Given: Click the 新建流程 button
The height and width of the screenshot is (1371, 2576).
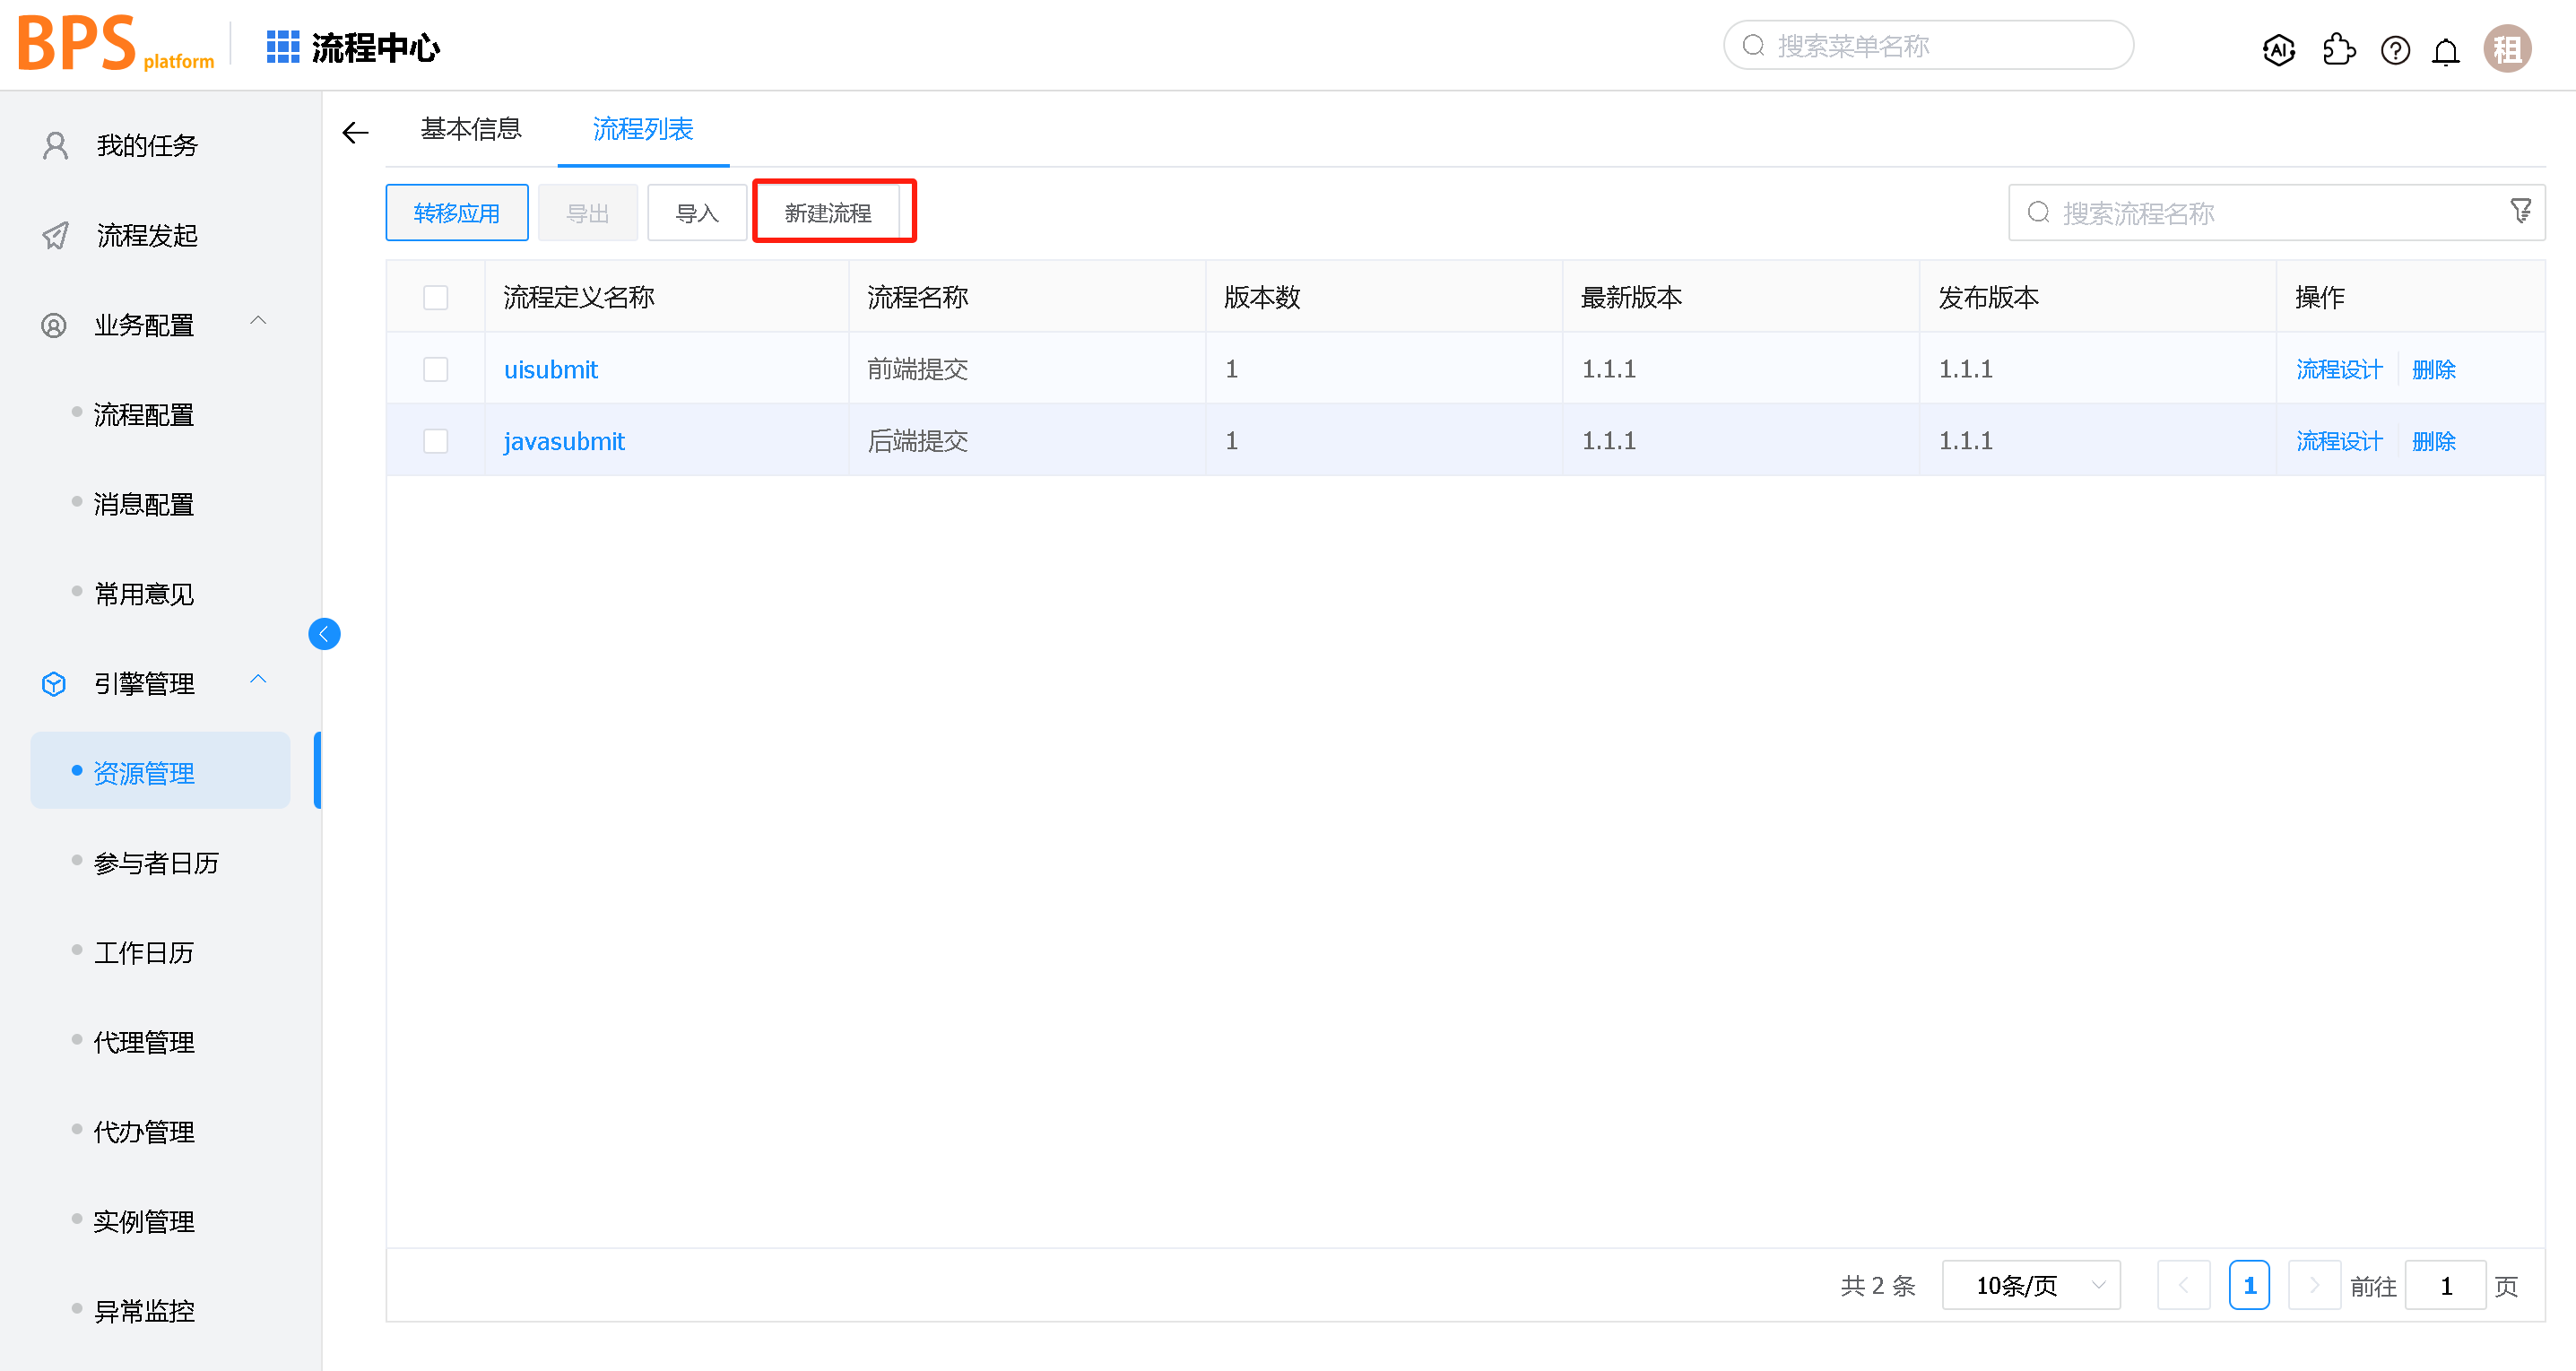Looking at the screenshot, I should coord(828,213).
